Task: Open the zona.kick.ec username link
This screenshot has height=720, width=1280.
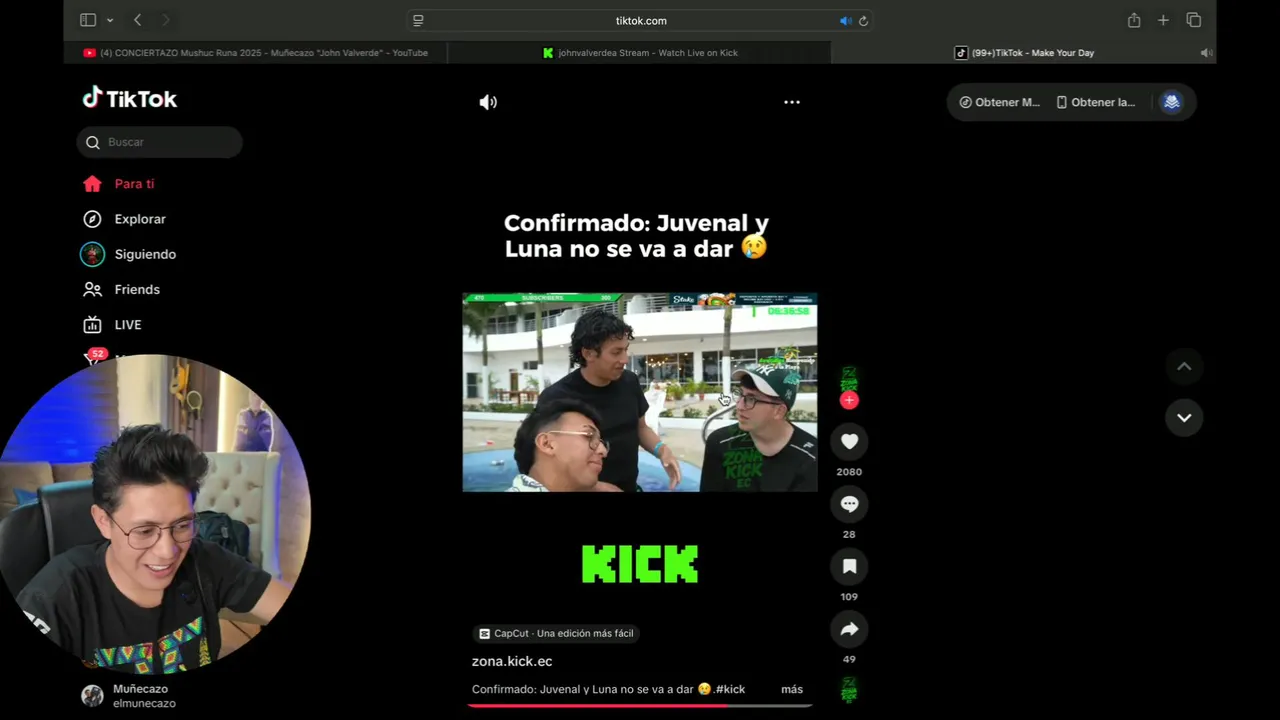Action: pyautogui.click(x=512, y=661)
